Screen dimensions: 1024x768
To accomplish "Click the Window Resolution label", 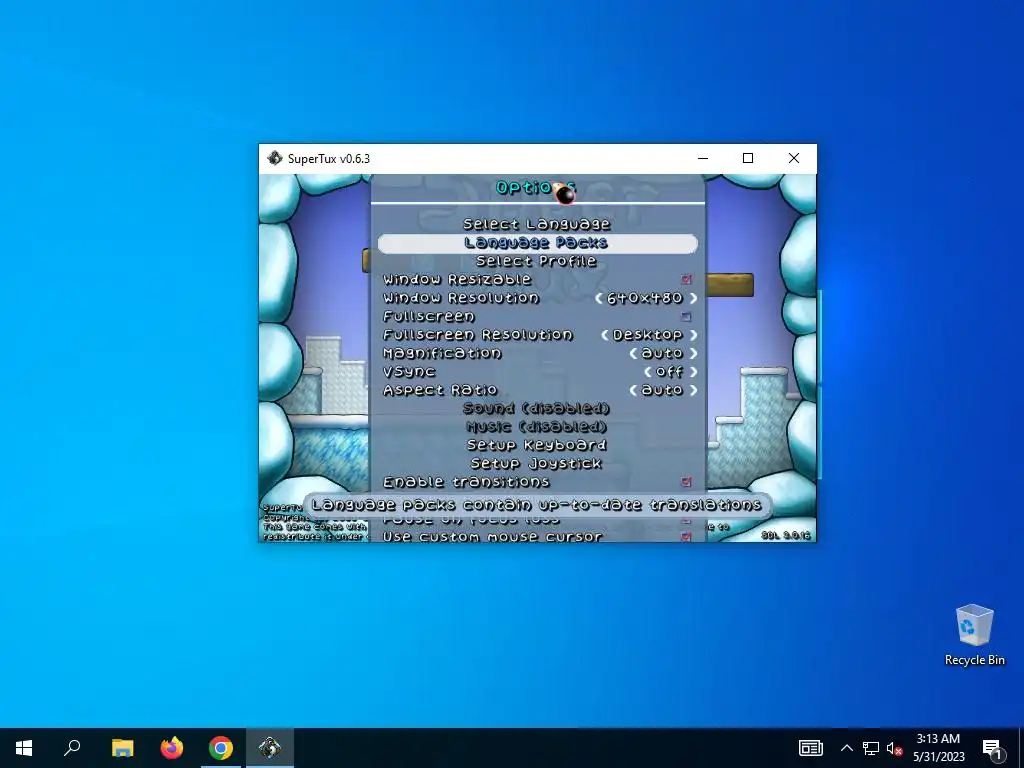I will pos(461,298).
